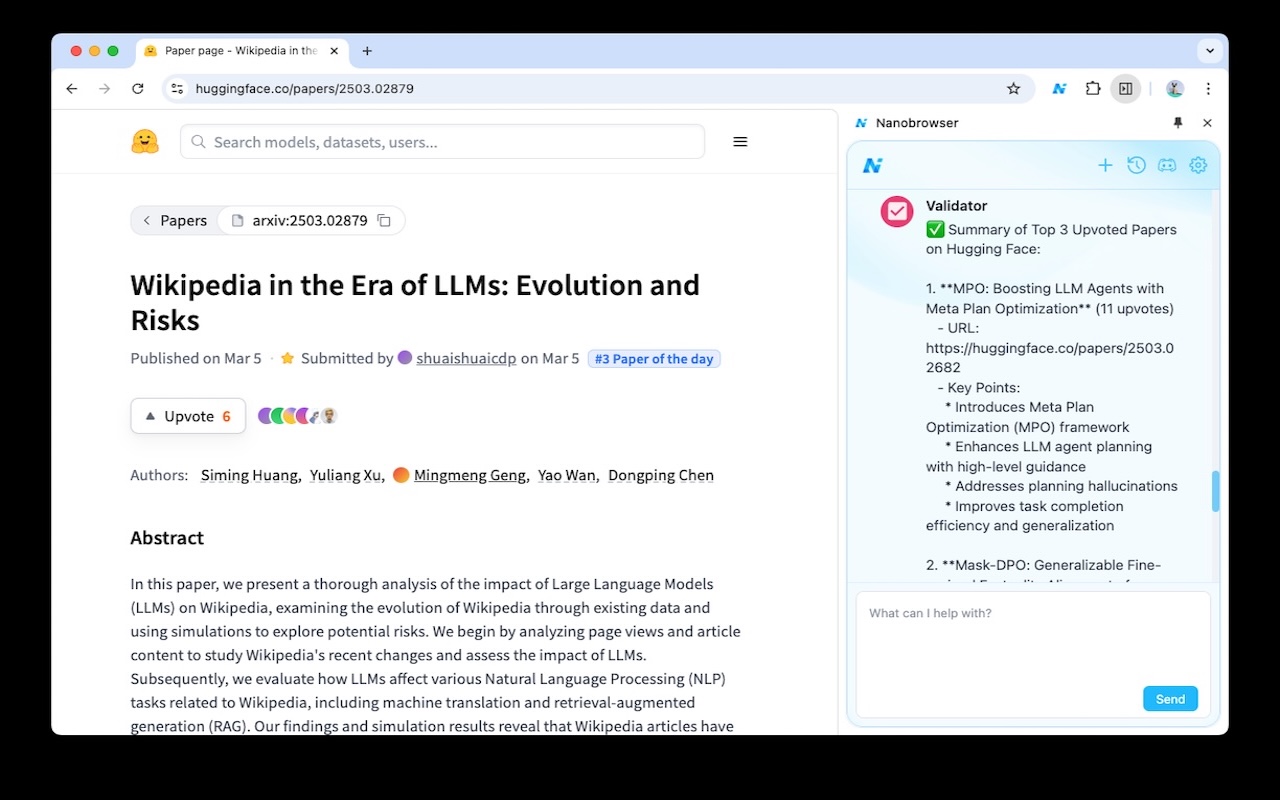Viewport: 1280px width, 800px height.
Task: Toggle the Chrome side panel icon
Action: pyautogui.click(x=1126, y=89)
